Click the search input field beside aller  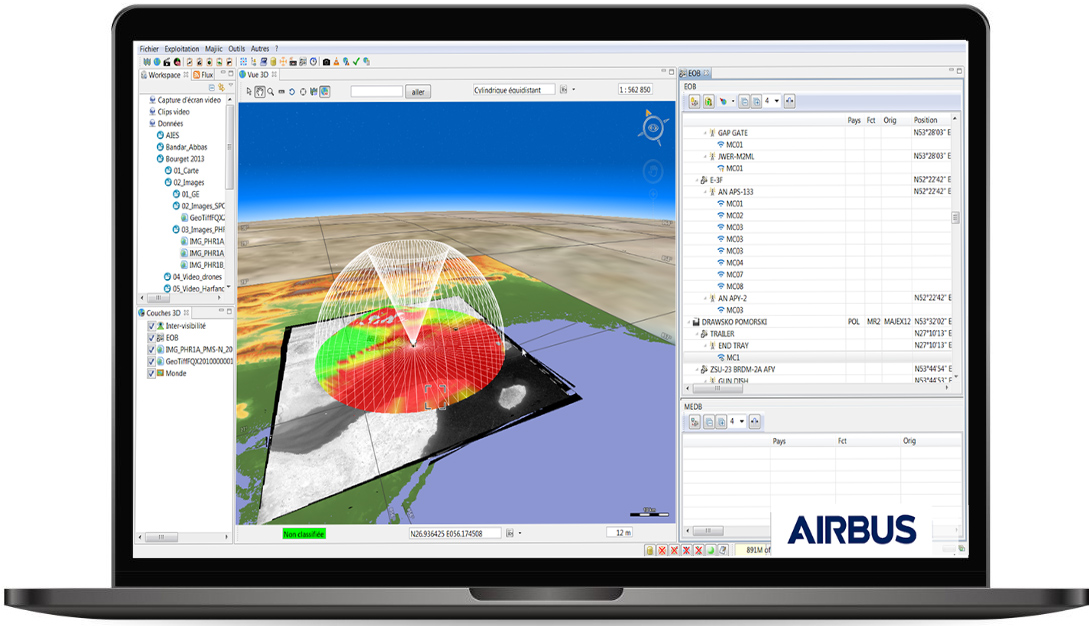[x=376, y=91]
